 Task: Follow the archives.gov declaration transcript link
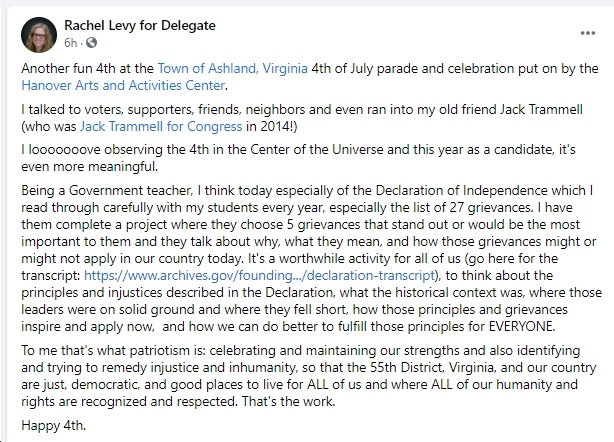[260, 276]
